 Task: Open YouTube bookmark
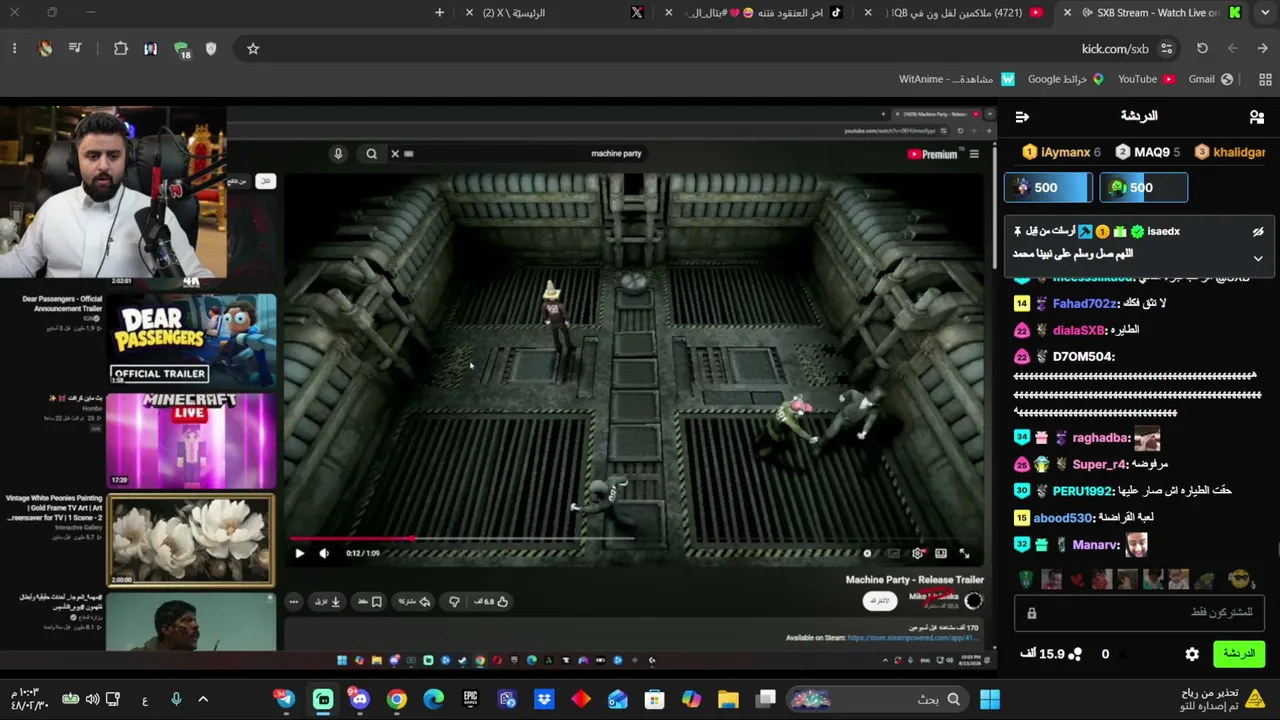[1146, 79]
